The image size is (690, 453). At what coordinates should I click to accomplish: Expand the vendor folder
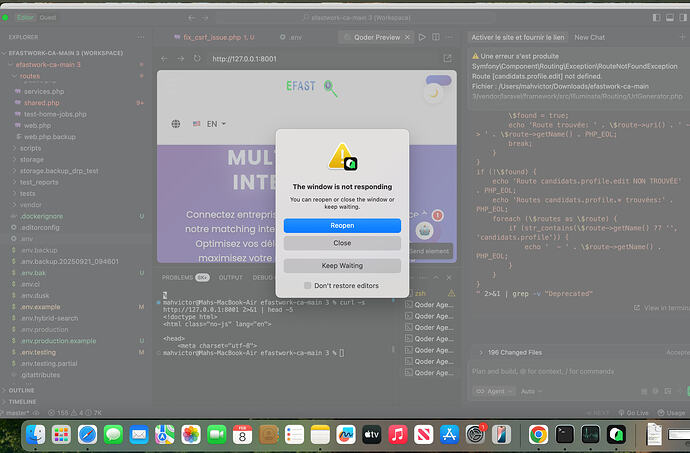point(30,205)
